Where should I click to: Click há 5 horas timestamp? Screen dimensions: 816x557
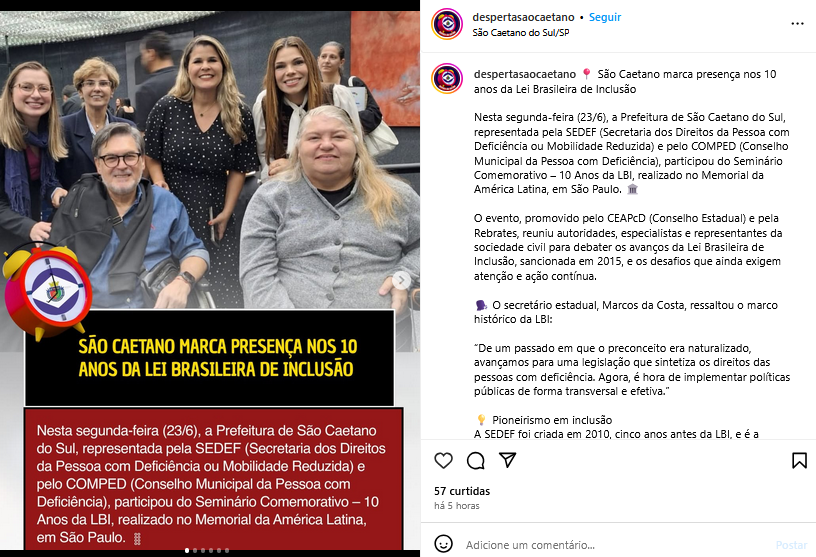click(x=456, y=506)
